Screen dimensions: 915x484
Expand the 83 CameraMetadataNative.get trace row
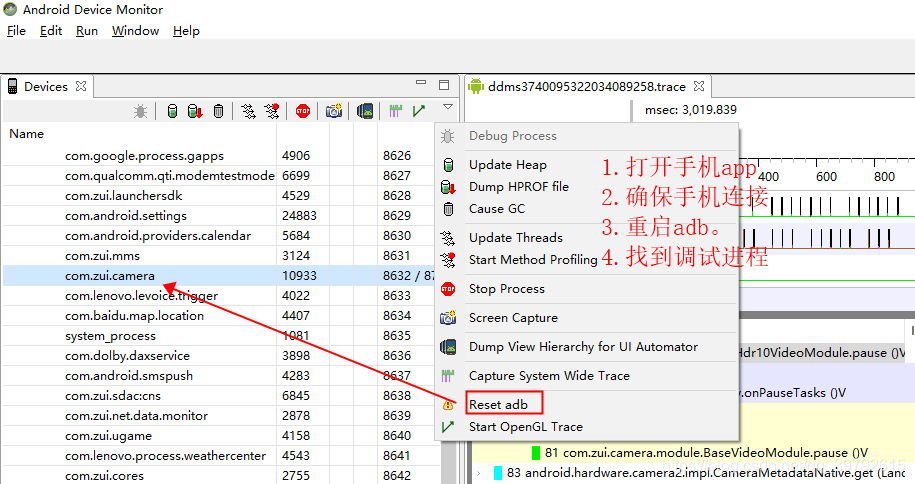479,473
